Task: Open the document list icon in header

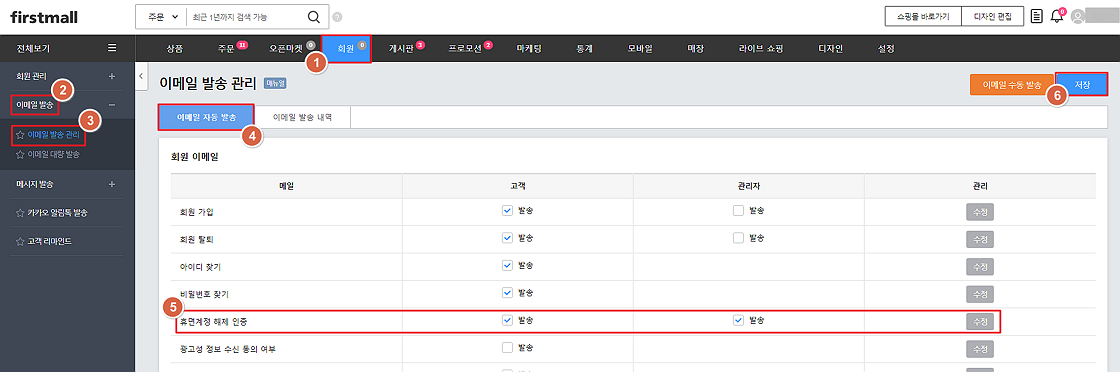Action: 1037,16
